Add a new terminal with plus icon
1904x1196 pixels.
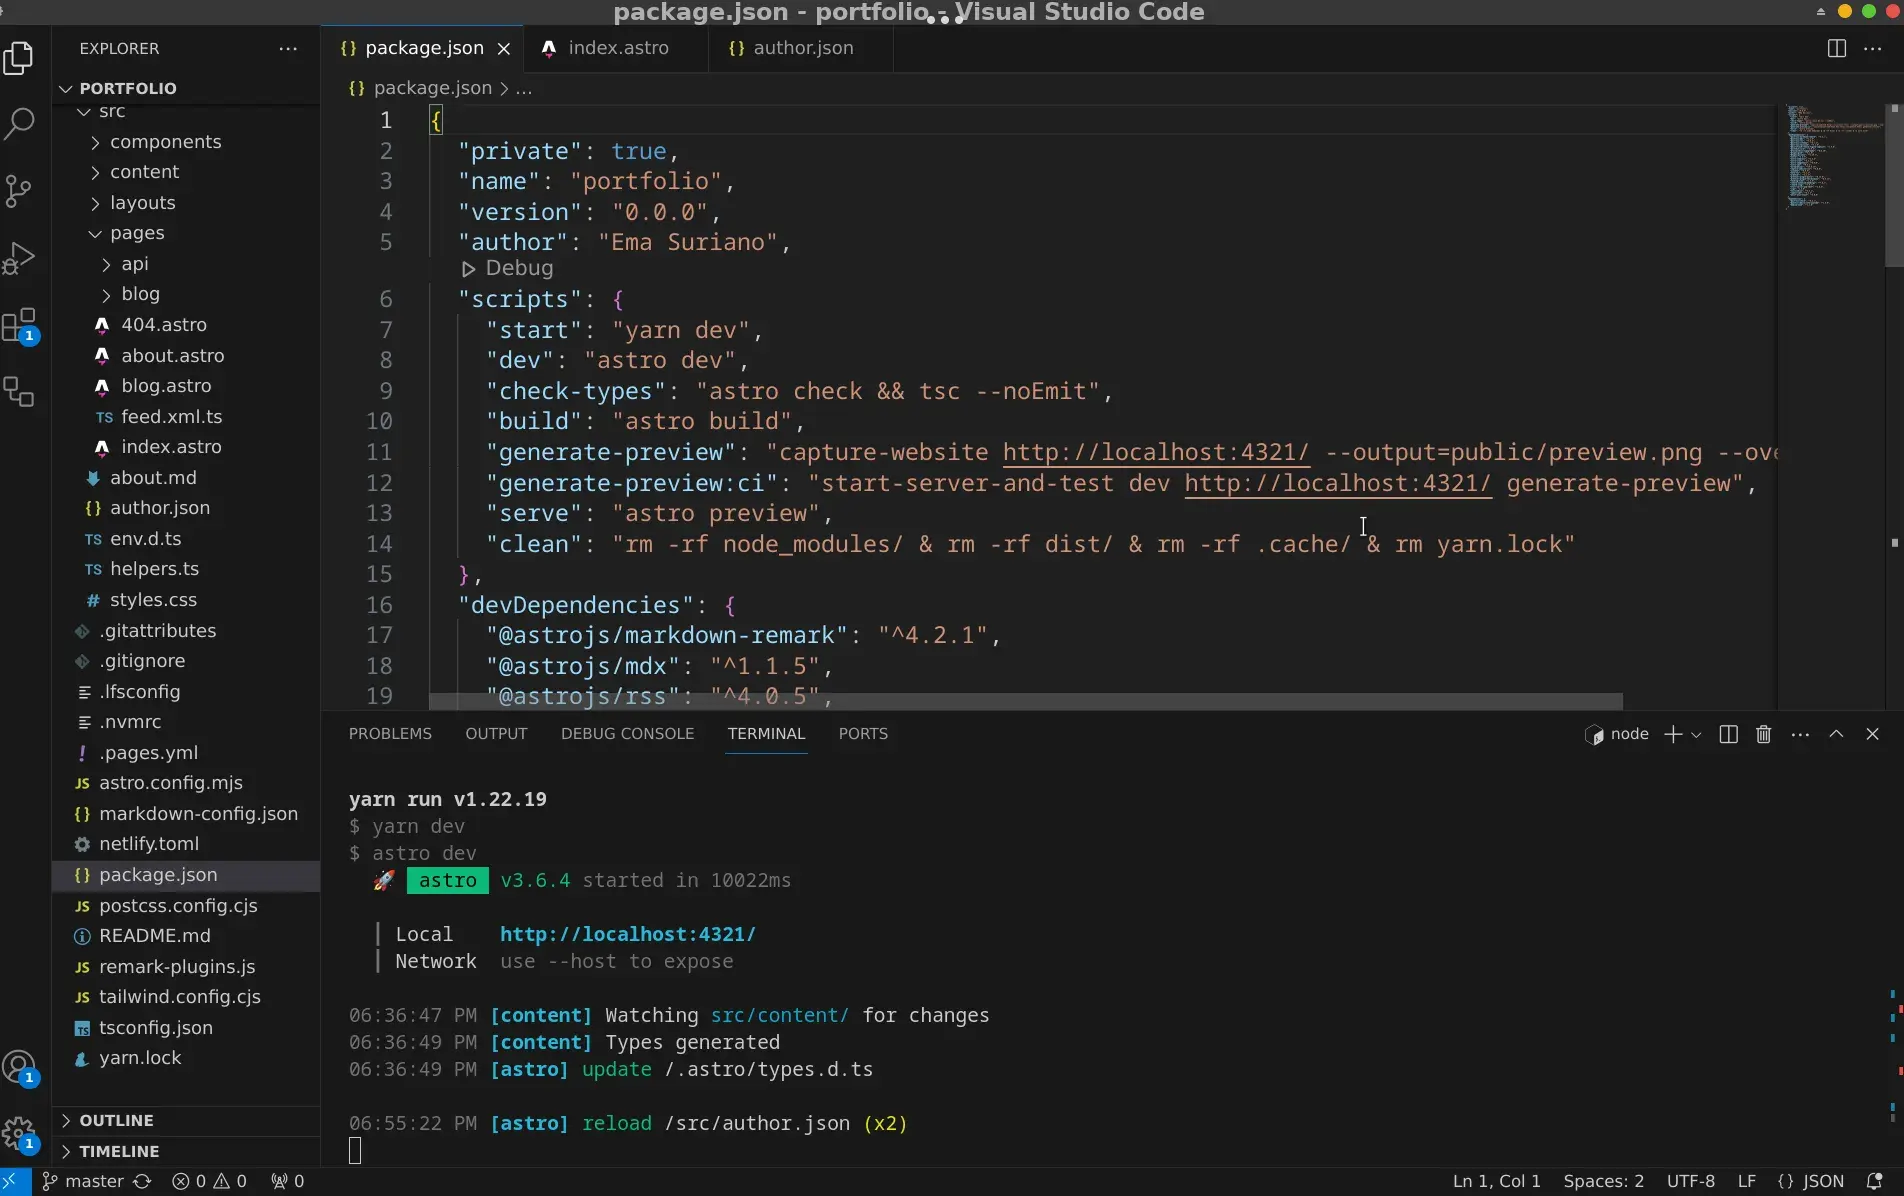pos(1672,734)
